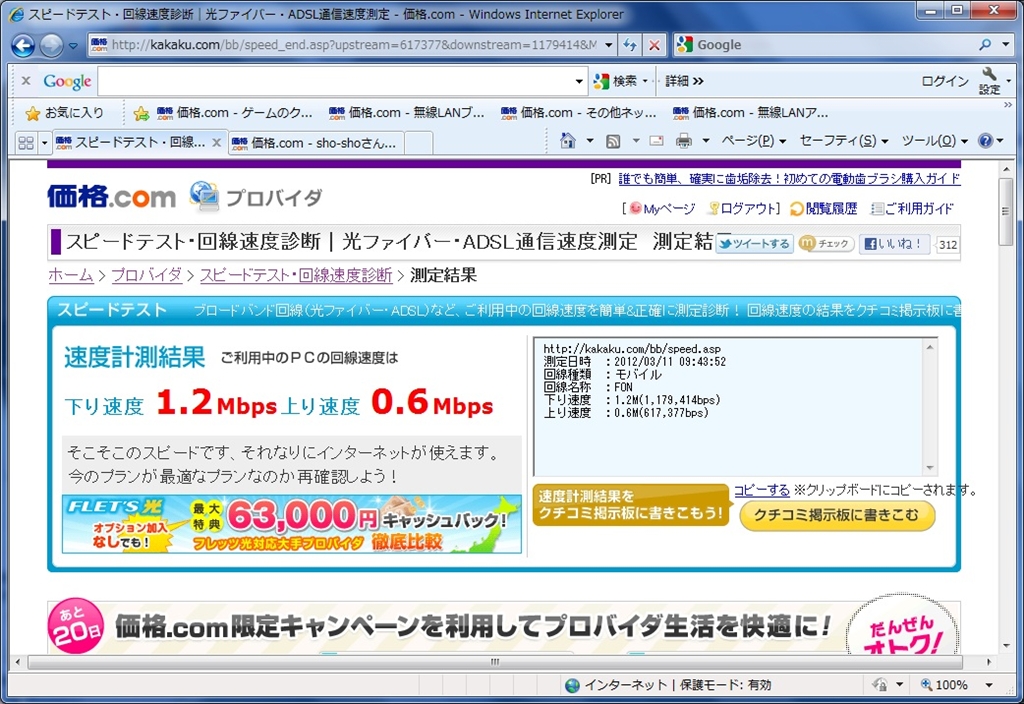This screenshot has width=1024, height=704.
Task: Click the Print icon in command bar
Action: tap(684, 141)
